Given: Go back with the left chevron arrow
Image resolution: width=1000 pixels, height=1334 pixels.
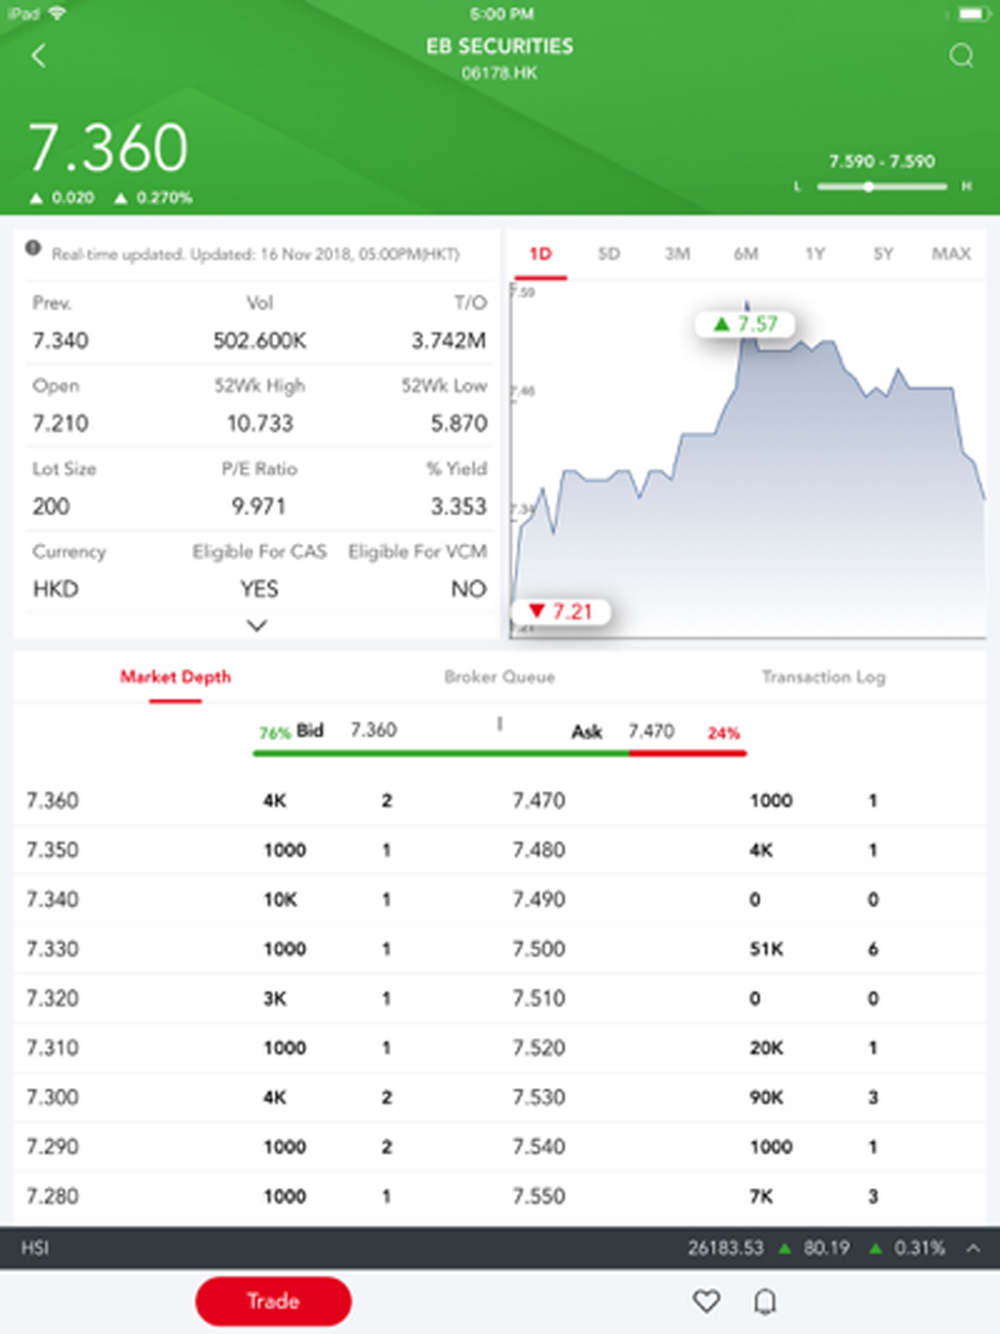Looking at the screenshot, I should tap(38, 56).
